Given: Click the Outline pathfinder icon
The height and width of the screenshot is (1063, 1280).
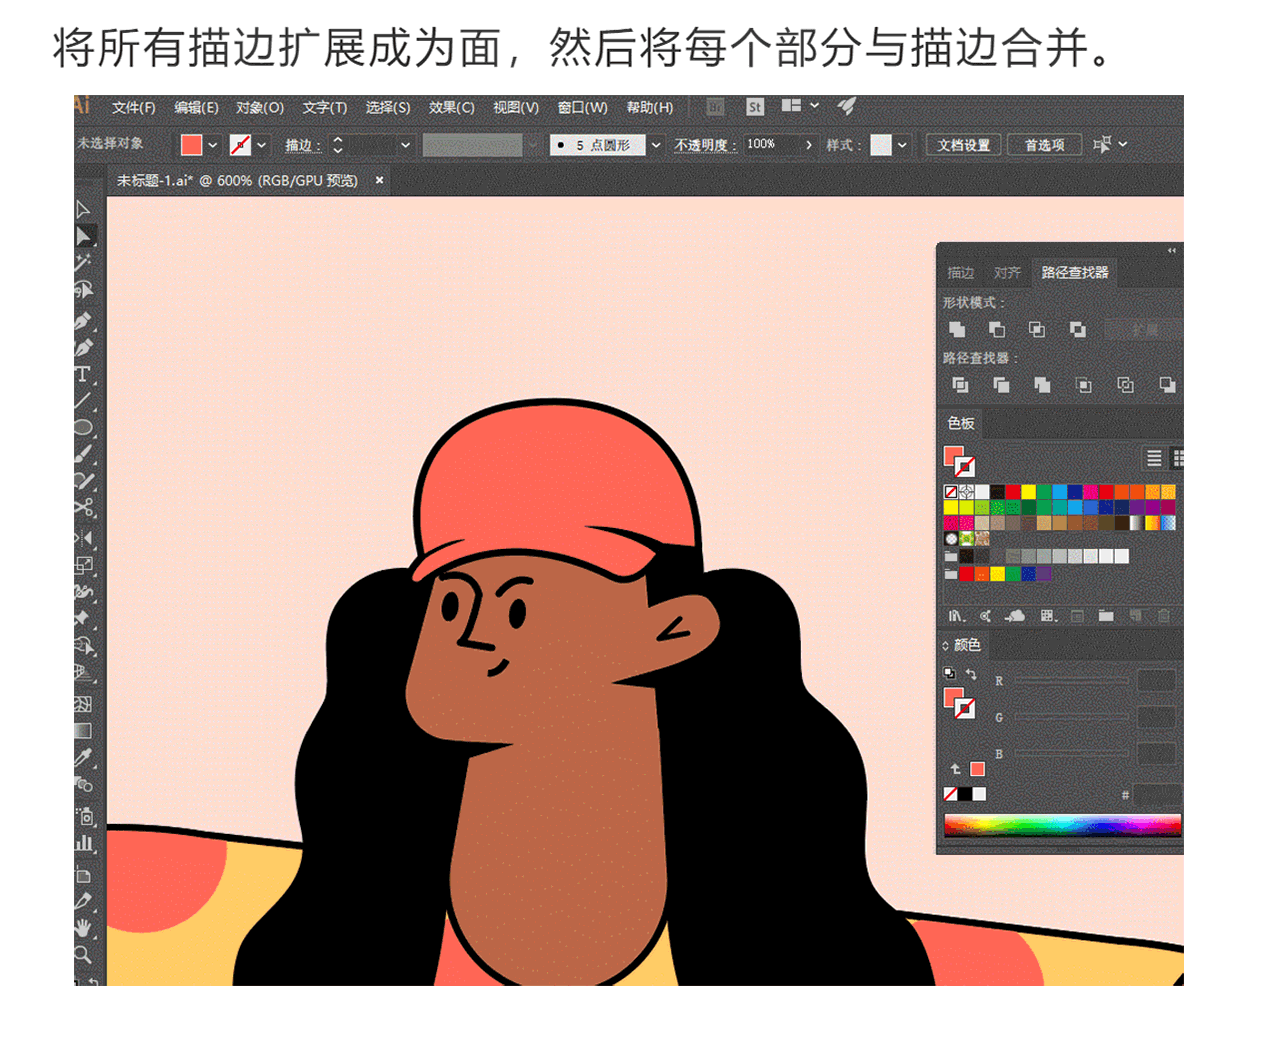Looking at the screenshot, I should (1125, 385).
